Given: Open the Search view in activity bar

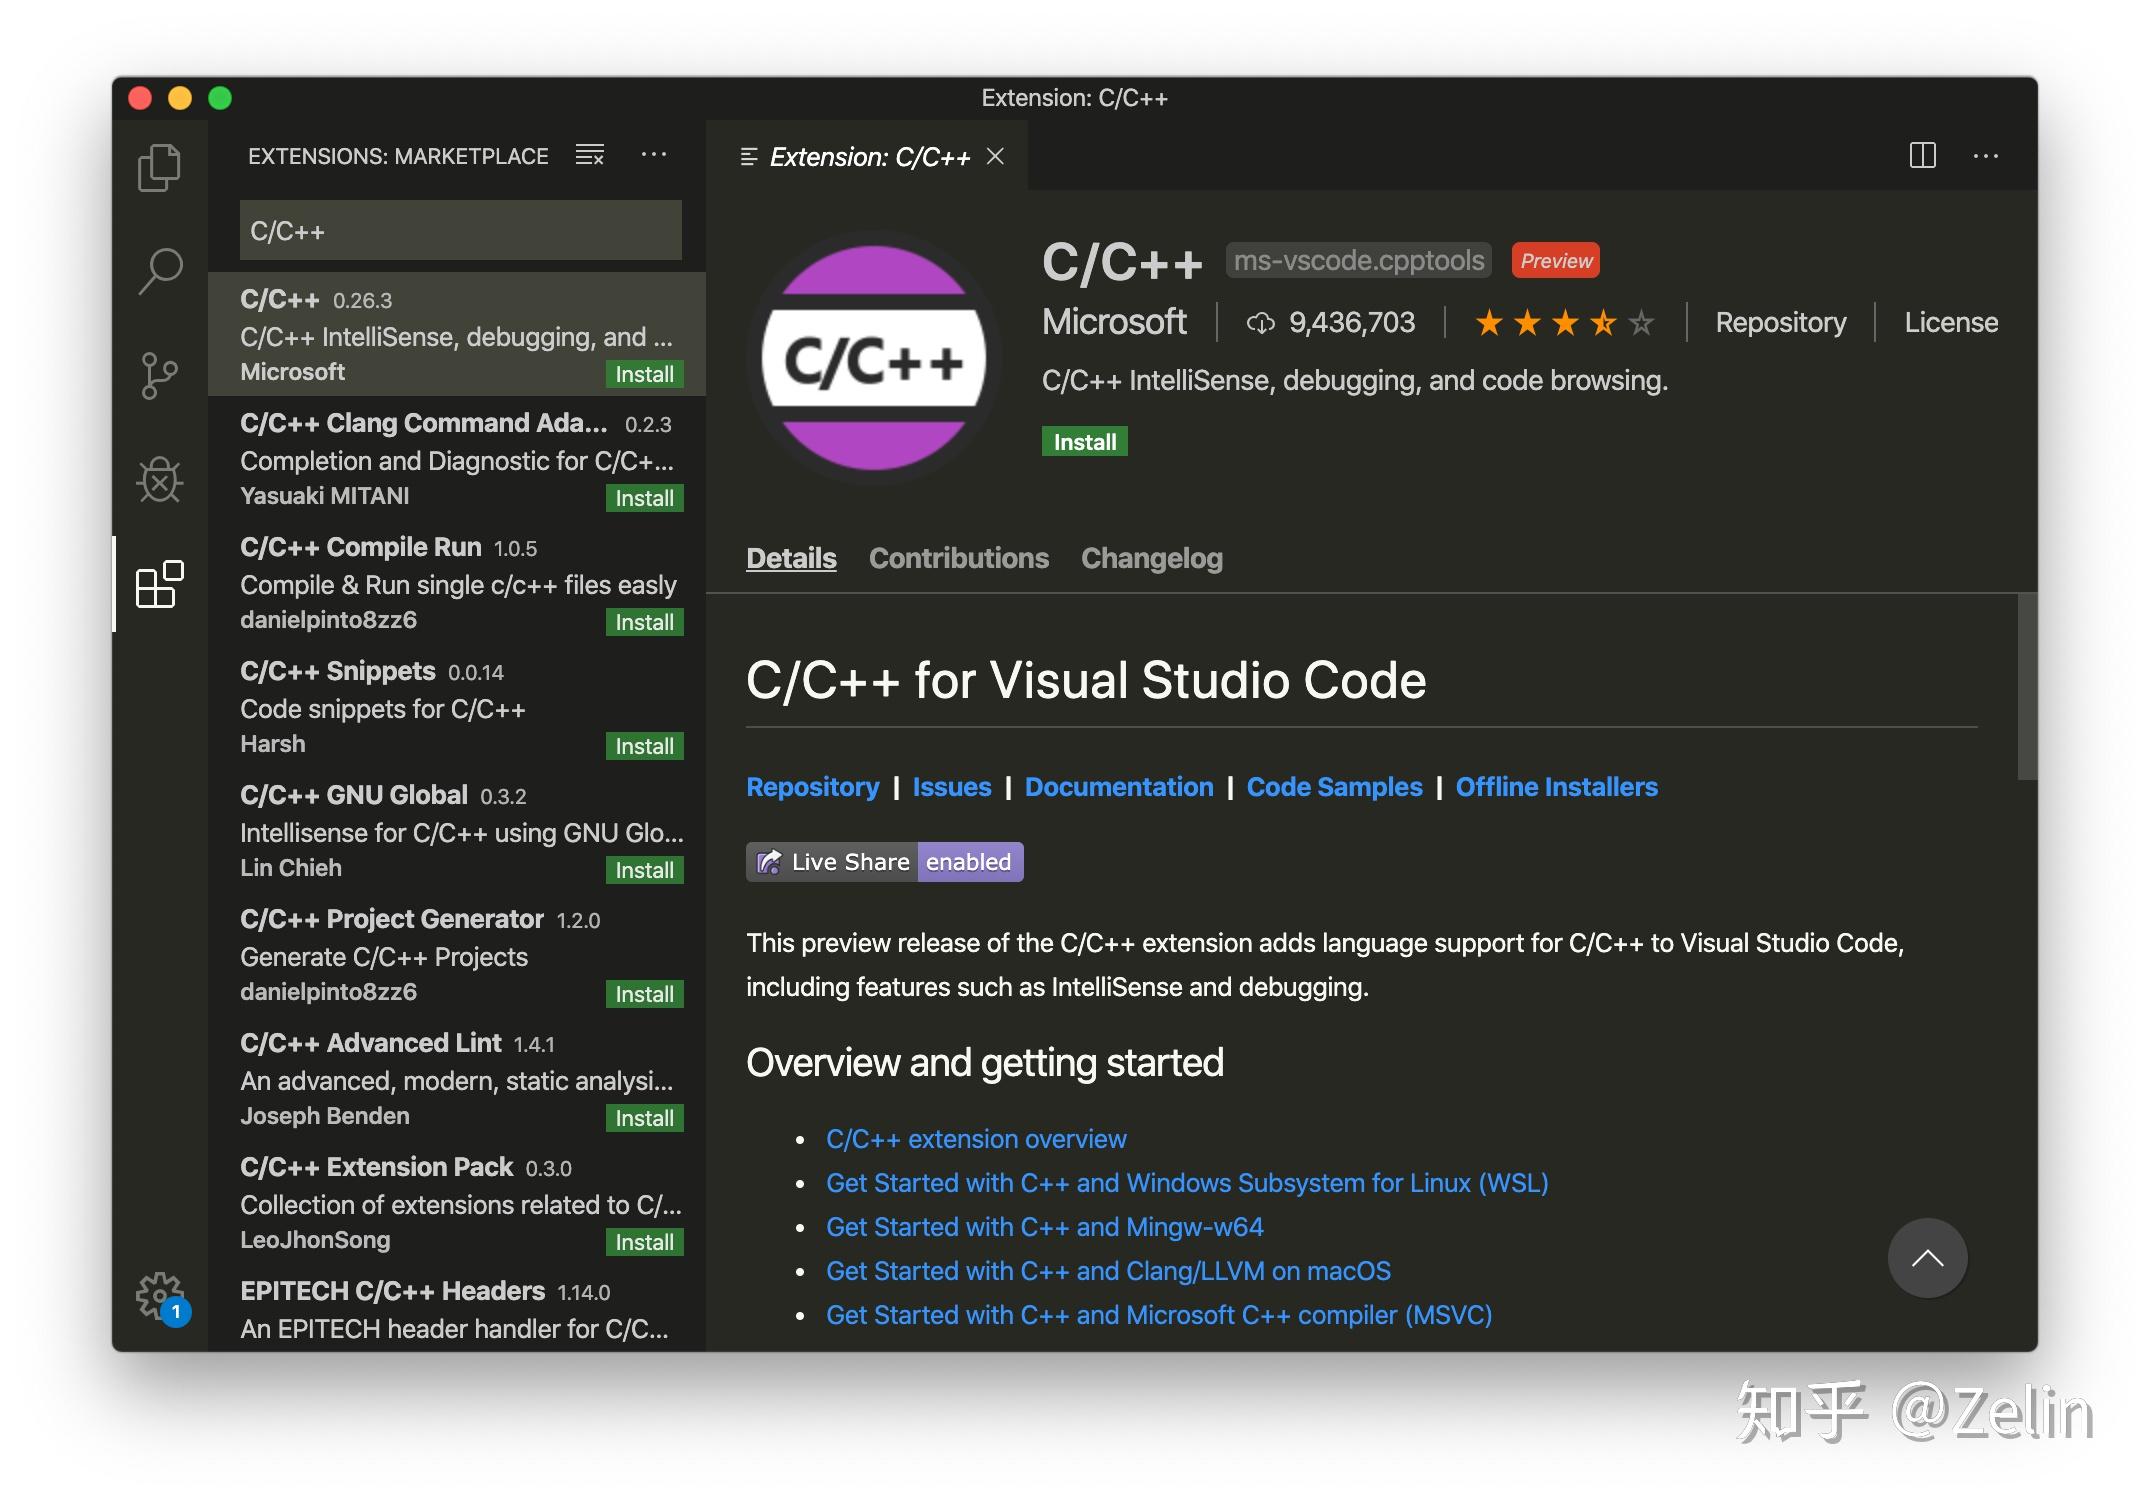Looking at the screenshot, I should pyautogui.click(x=159, y=271).
